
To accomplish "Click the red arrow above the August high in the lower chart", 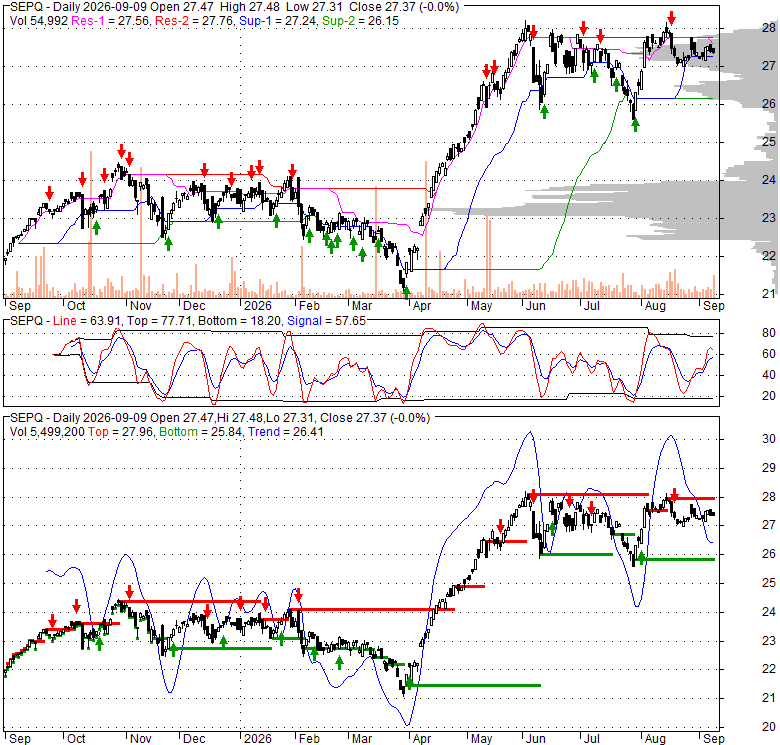I will coord(674,494).
